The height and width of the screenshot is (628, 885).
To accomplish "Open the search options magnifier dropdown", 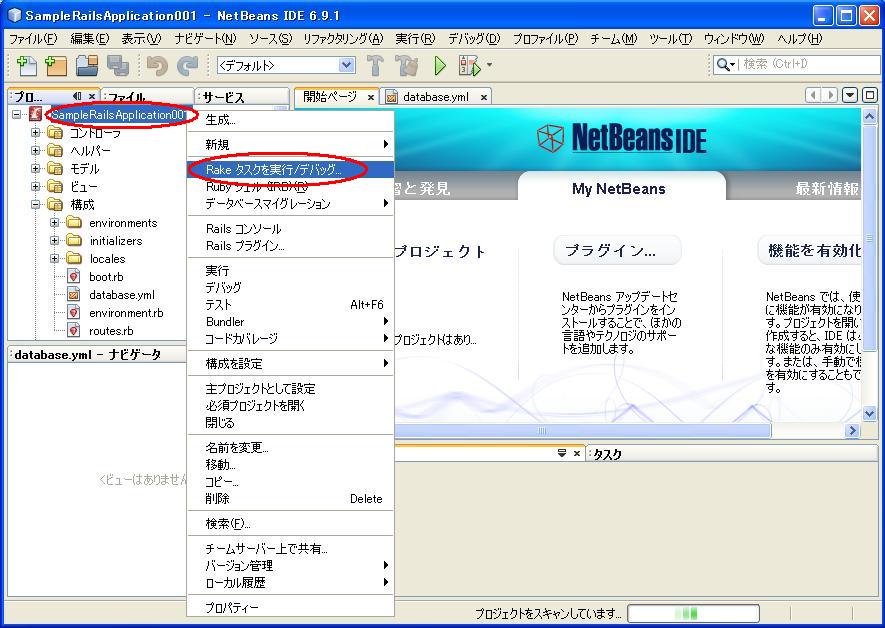I will pyautogui.click(x=725, y=65).
